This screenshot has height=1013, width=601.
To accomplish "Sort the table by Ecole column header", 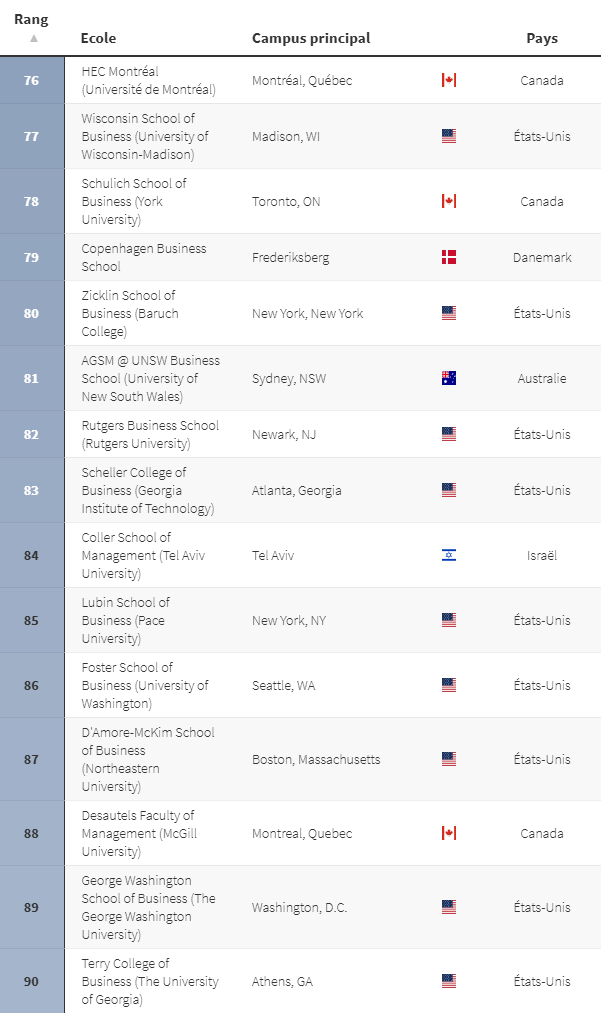I will pos(98,38).
